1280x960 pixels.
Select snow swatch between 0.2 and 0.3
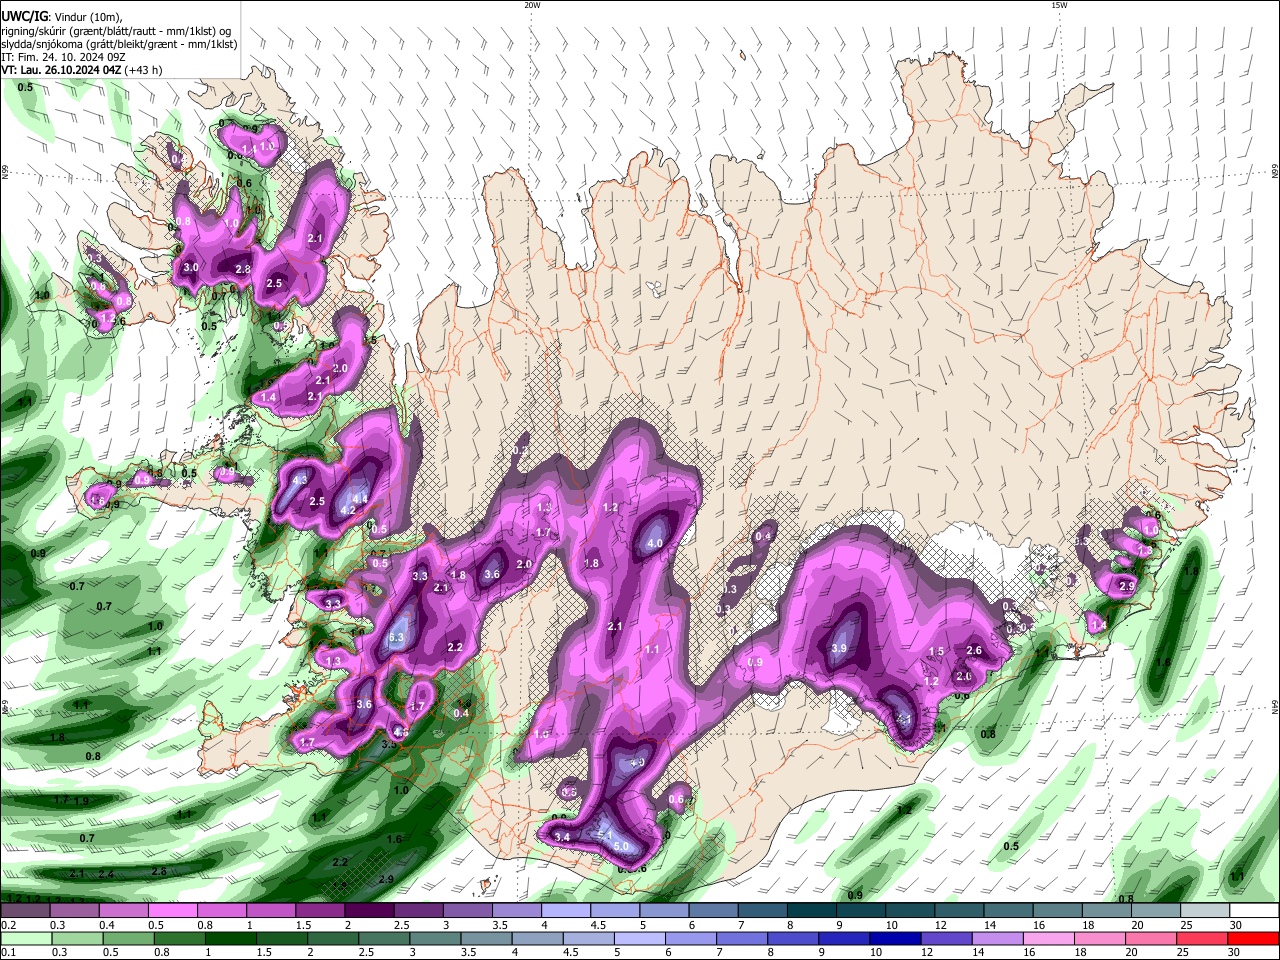[x=25, y=911]
